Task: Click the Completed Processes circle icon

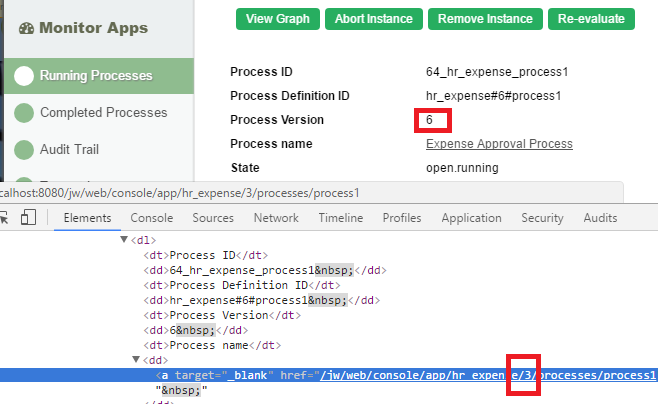Action: coord(24,113)
